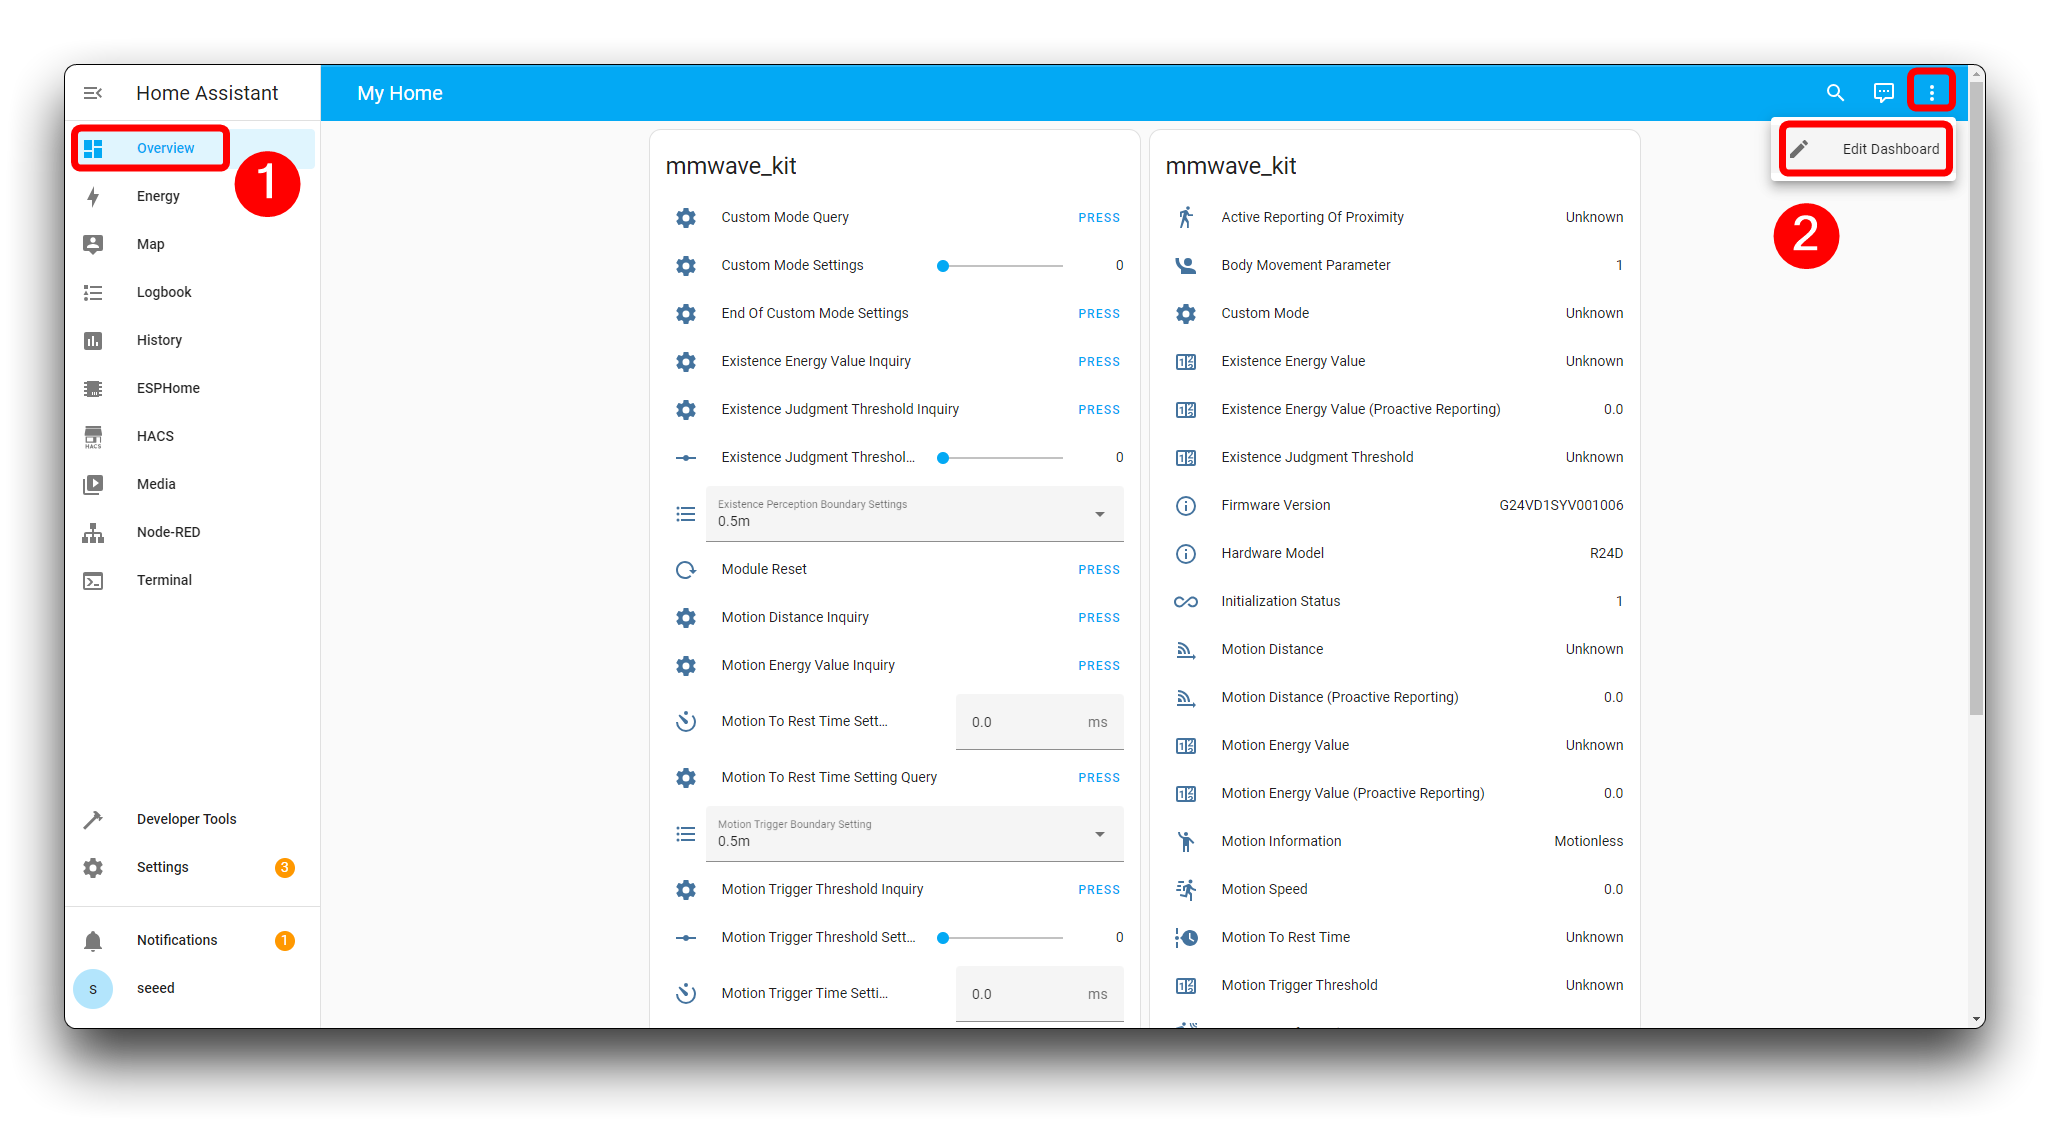Open the Custom Mode sensor row
Image resolution: width=2050 pixels, height=1125 pixels.
tap(1395, 313)
